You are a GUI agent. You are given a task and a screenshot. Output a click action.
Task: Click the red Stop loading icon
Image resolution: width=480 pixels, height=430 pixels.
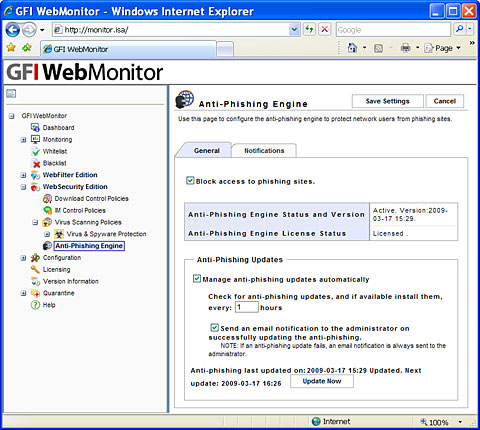[x=325, y=30]
